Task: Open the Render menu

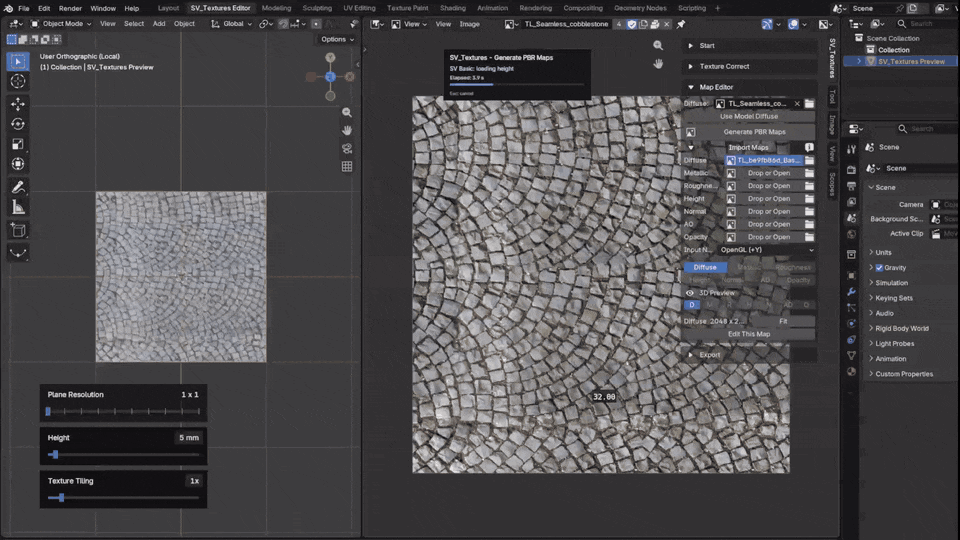Action: 70,9
